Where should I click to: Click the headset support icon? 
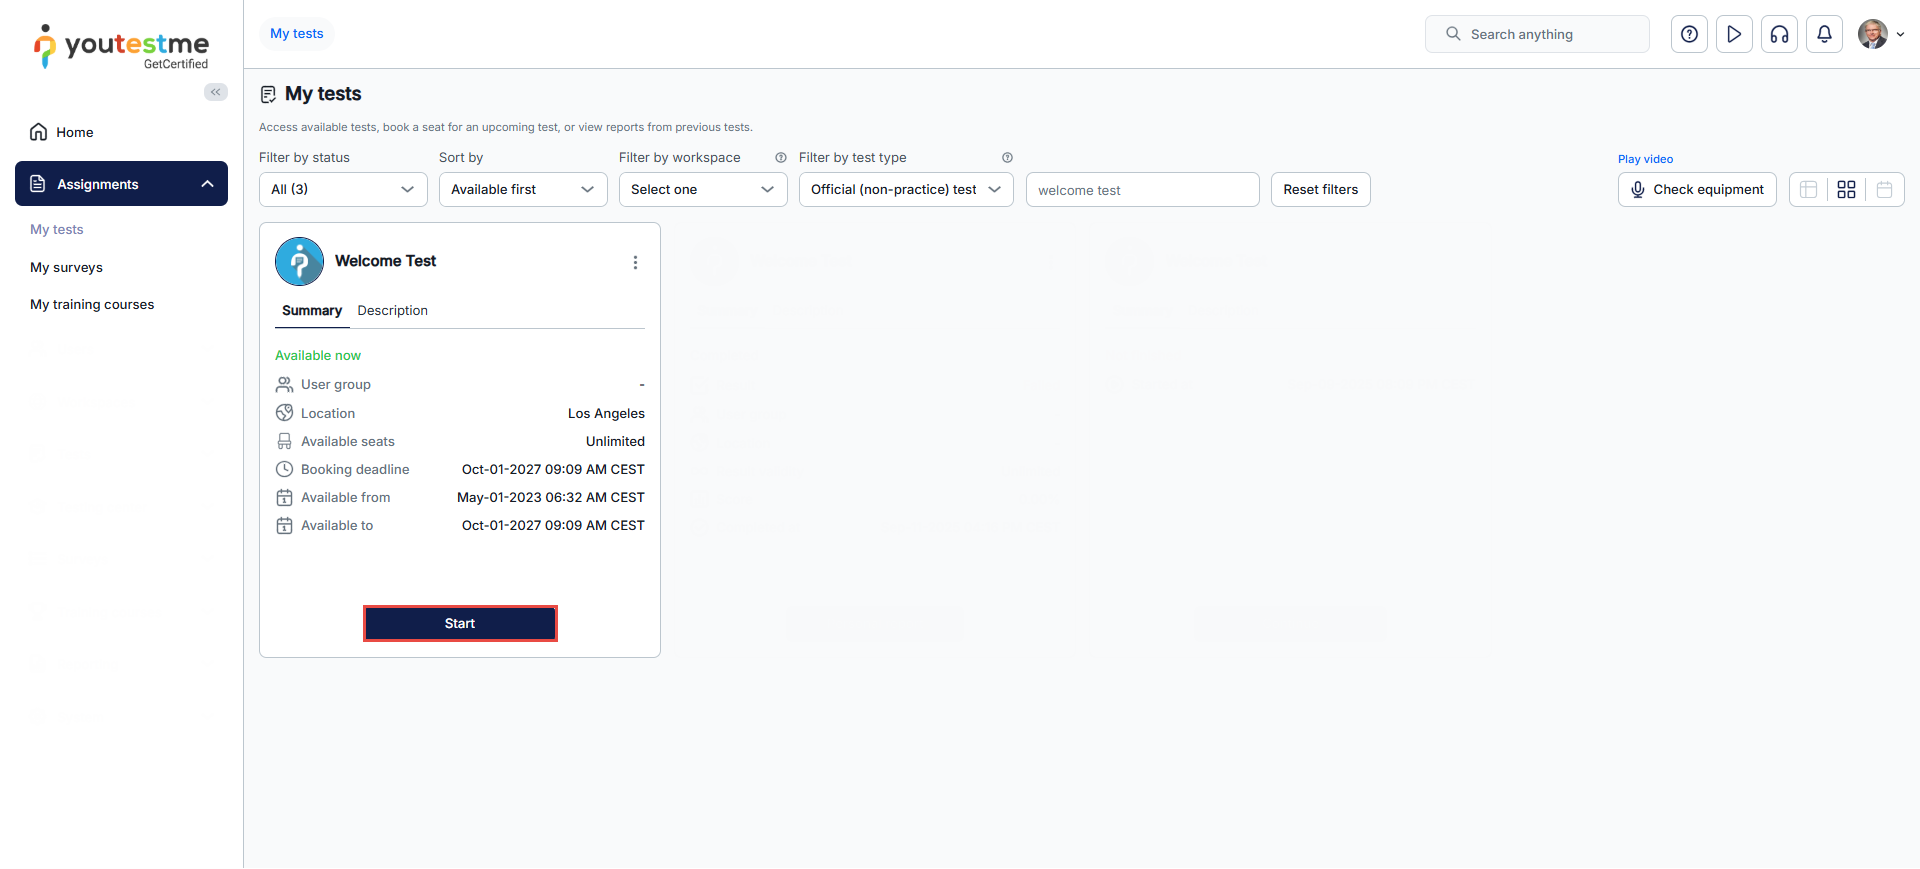point(1779,34)
